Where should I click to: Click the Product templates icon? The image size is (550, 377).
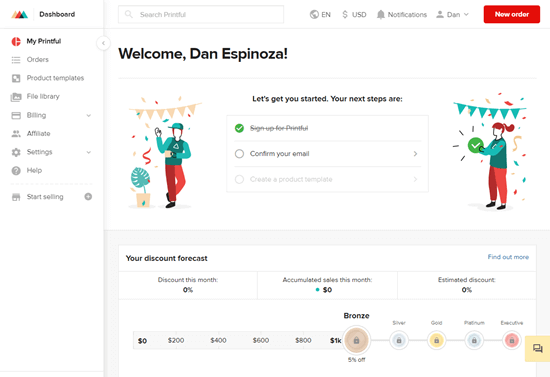(x=16, y=78)
